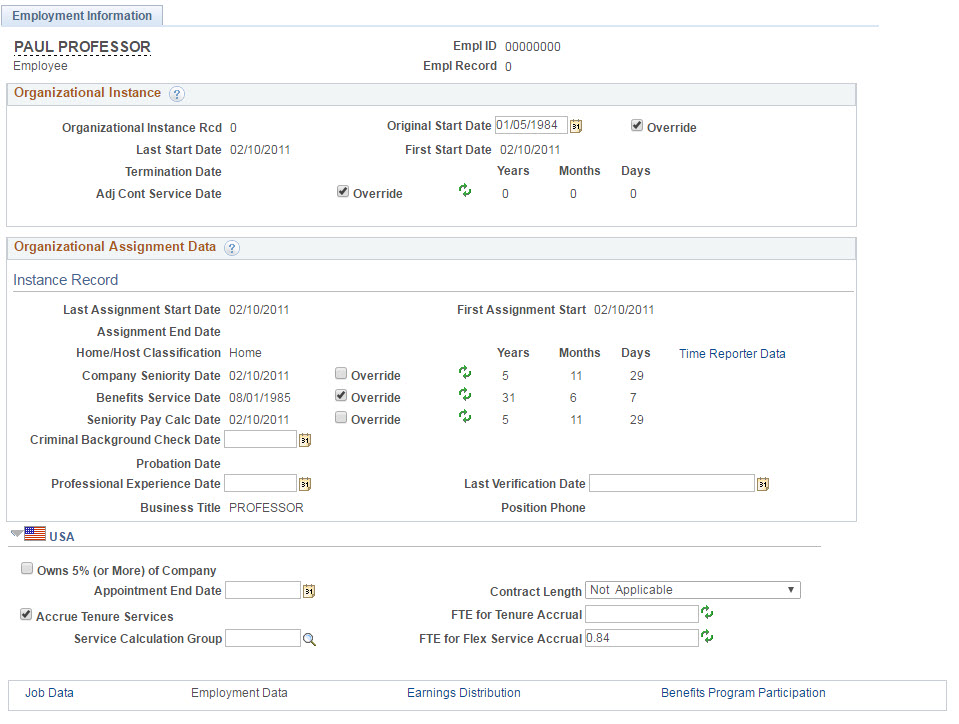Click Appointment End Date field

[x=263, y=590]
